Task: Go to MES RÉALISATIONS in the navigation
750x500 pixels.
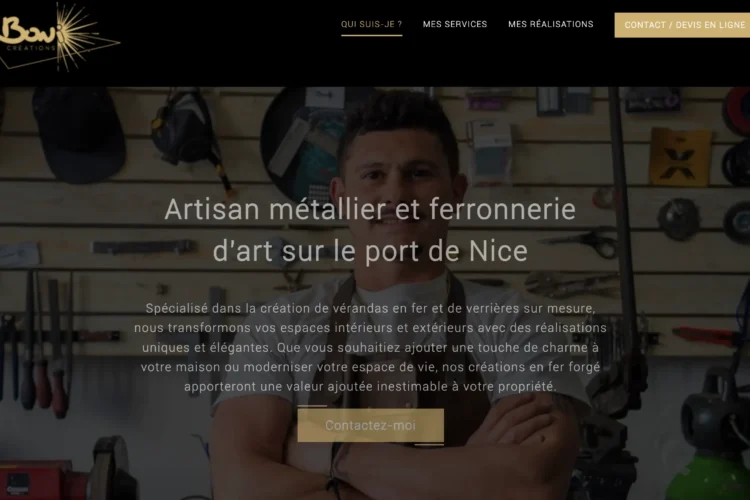Action: click(551, 24)
